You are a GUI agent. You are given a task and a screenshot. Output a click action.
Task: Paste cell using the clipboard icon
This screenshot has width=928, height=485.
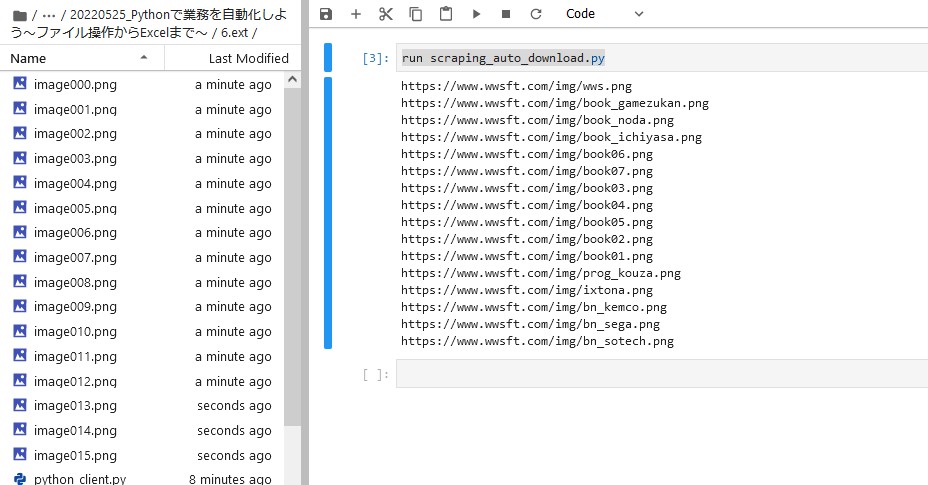click(446, 14)
